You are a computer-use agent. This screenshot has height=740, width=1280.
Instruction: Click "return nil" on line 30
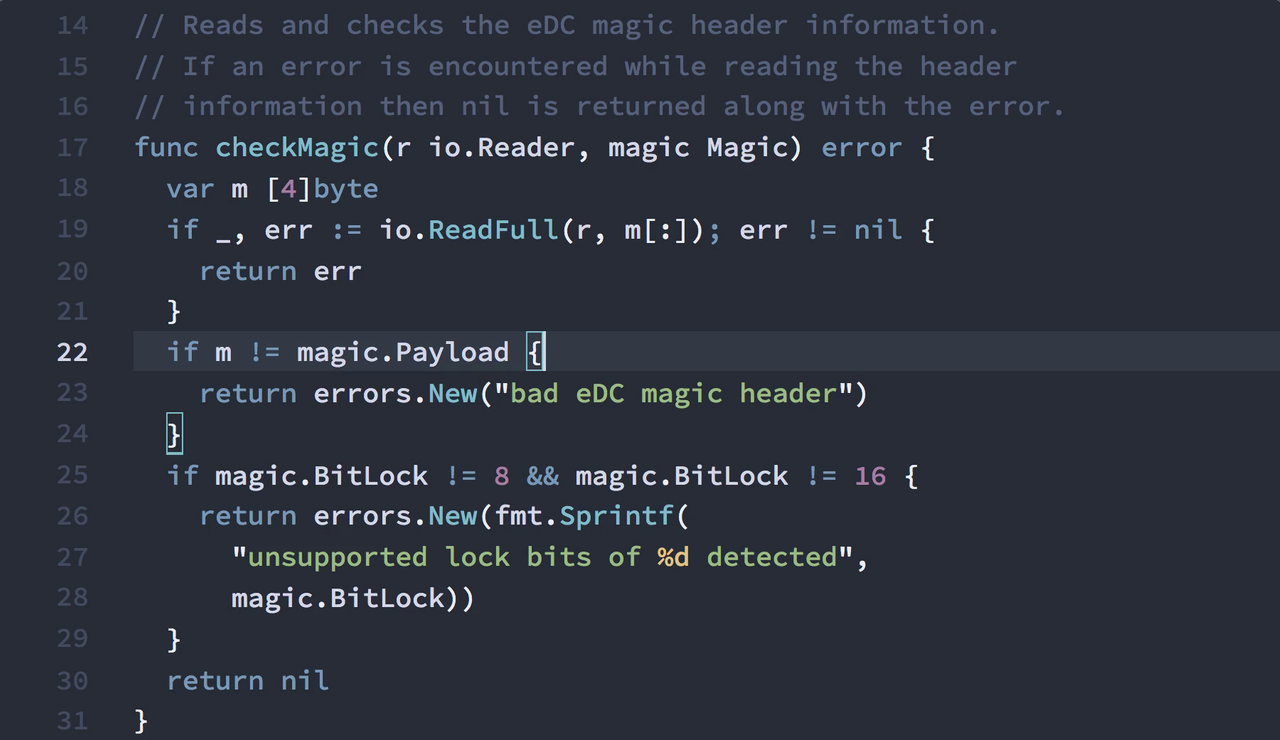pyautogui.click(x=248, y=680)
